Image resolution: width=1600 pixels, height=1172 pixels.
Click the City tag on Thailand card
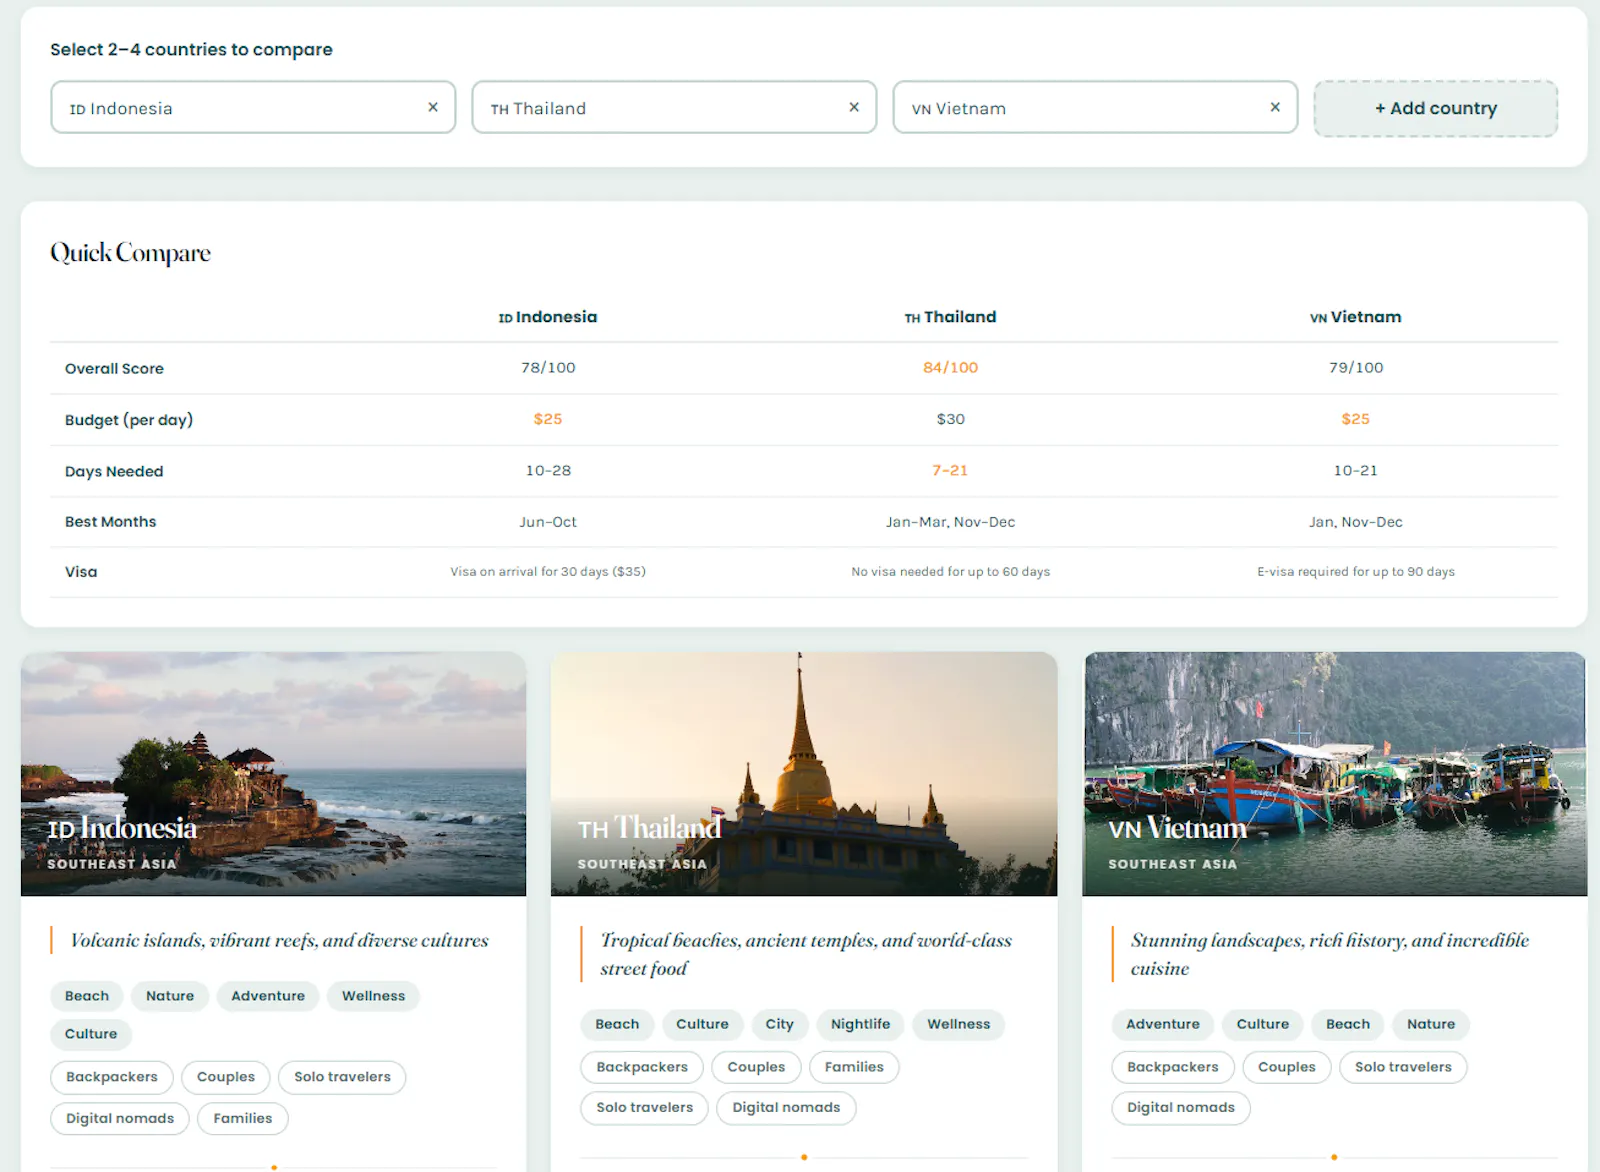pyautogui.click(x=779, y=1024)
